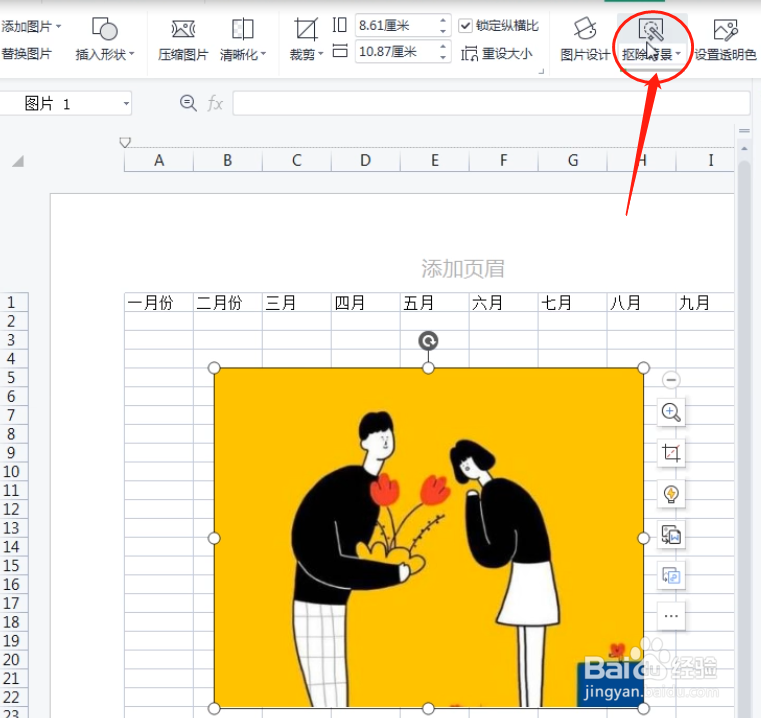Click 添加页眉 header placeholder
This screenshot has width=761, height=718.
463,268
